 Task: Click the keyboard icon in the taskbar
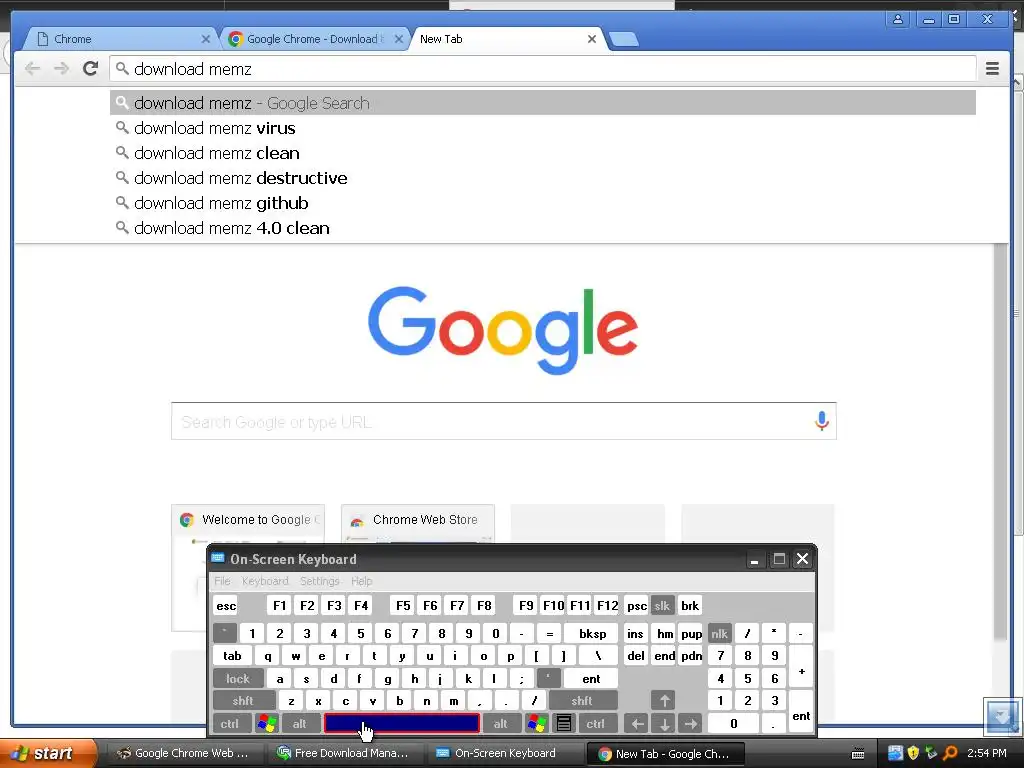(x=858, y=754)
